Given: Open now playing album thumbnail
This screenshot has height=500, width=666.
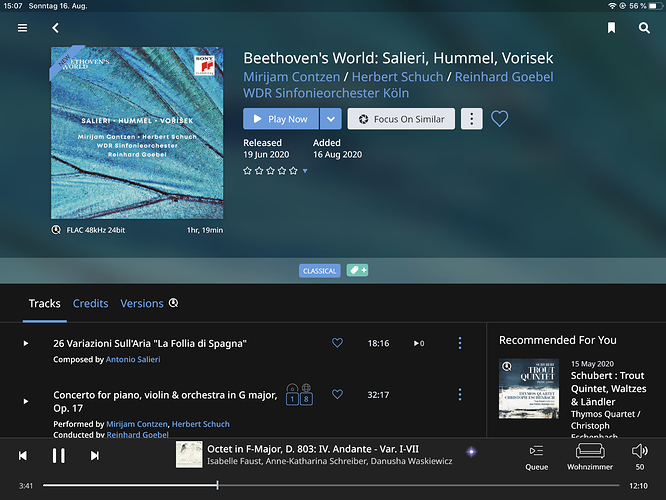Looking at the screenshot, I should (189, 455).
